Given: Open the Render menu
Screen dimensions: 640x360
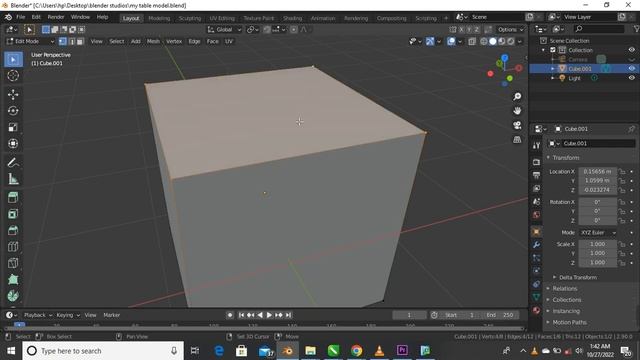Looking at the screenshot, I should pyautogui.click(x=56, y=17).
